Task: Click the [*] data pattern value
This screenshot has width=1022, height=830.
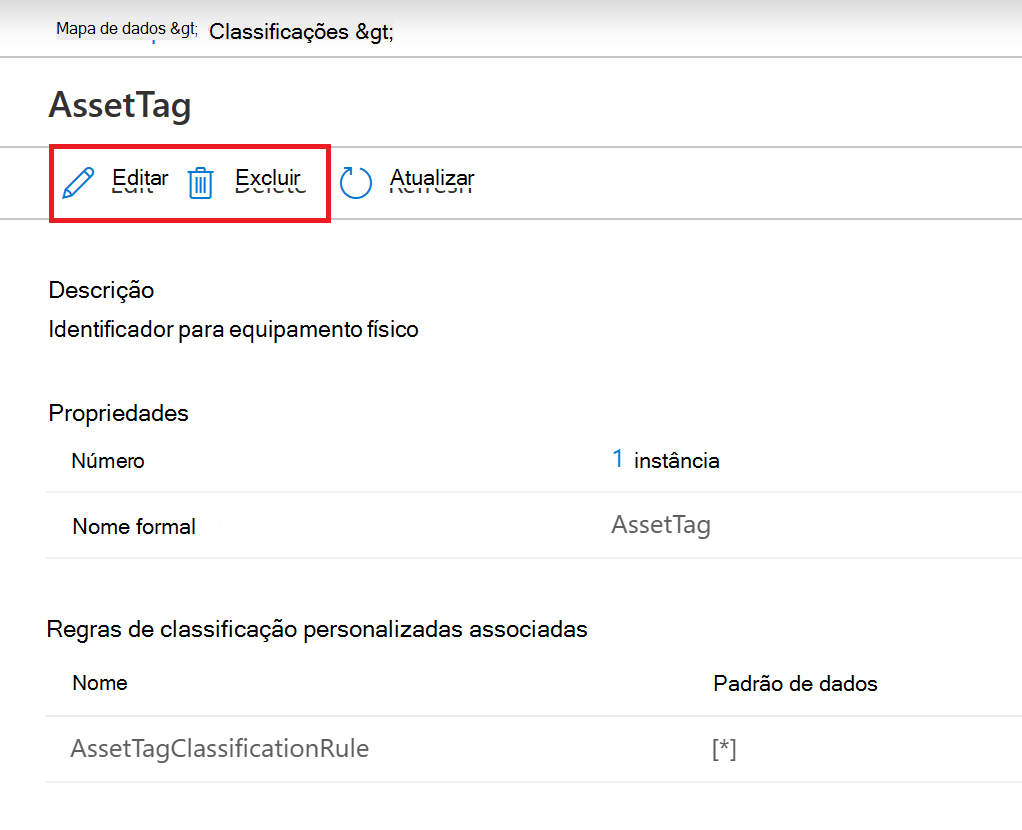Action: pyautogui.click(x=723, y=748)
